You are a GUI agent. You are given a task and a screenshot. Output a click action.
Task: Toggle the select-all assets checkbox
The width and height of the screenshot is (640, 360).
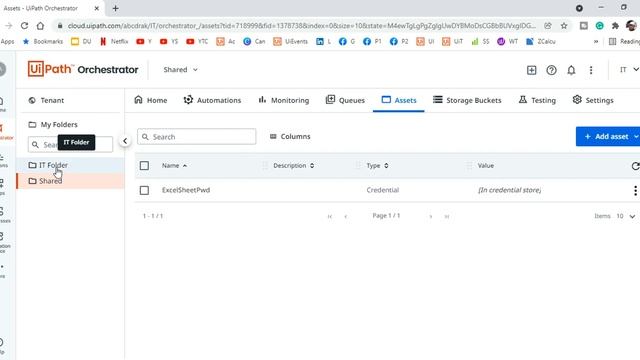click(144, 166)
